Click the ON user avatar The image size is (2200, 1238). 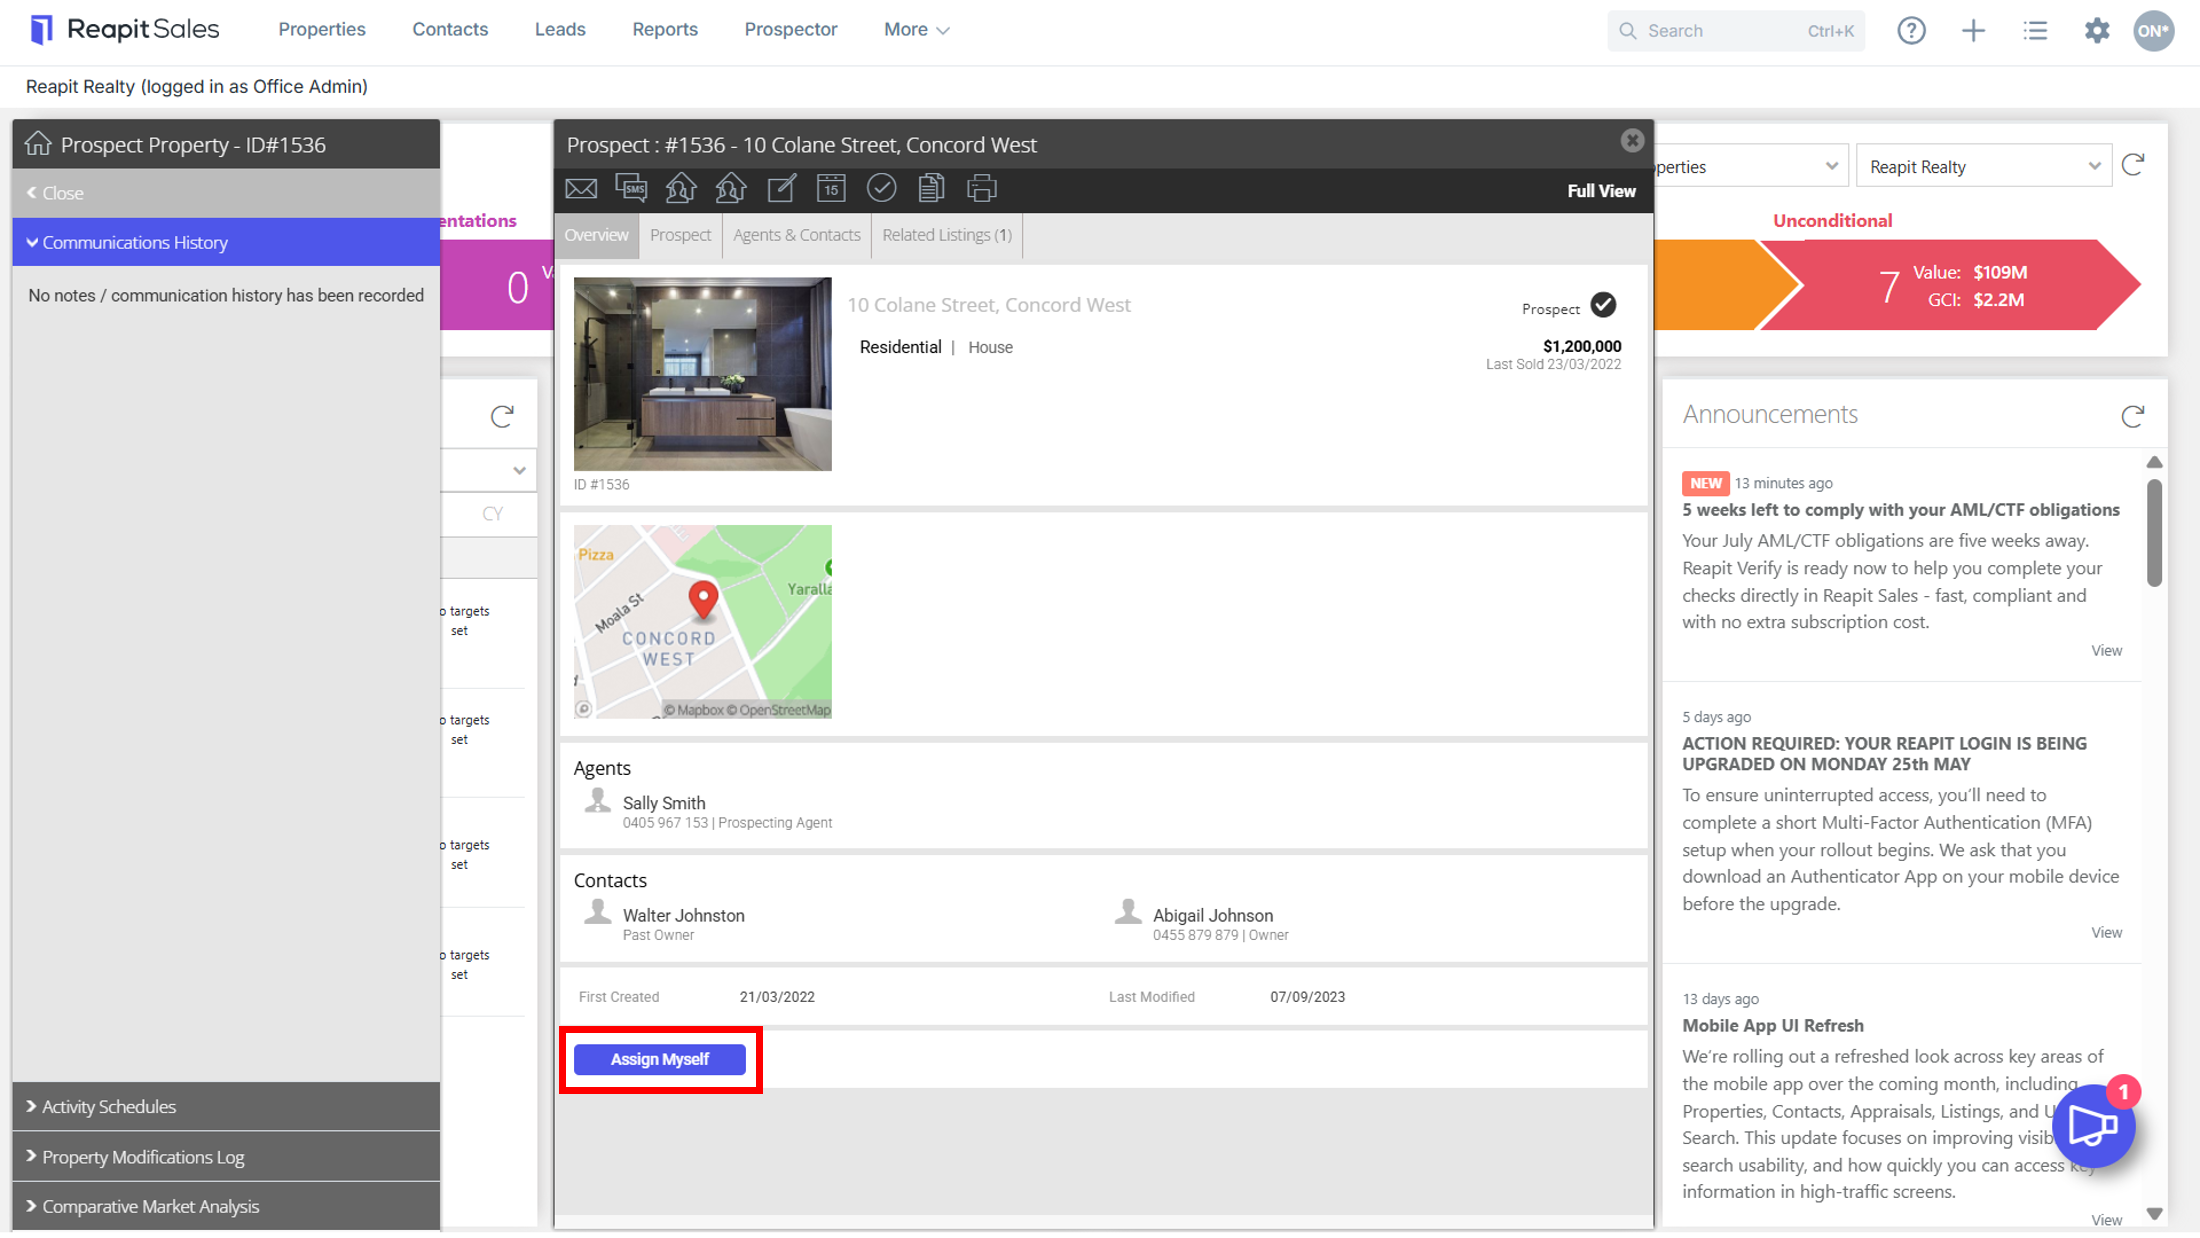tap(2153, 31)
